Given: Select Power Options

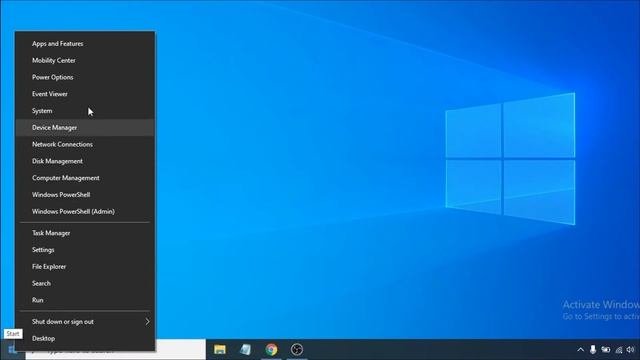Looking at the screenshot, I should point(85,77).
